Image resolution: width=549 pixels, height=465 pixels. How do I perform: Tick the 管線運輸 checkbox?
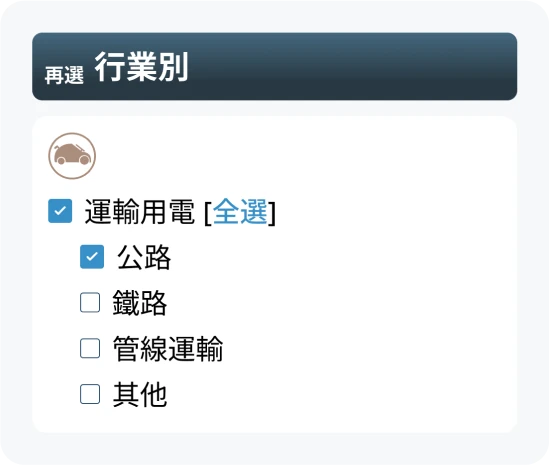tap(90, 348)
